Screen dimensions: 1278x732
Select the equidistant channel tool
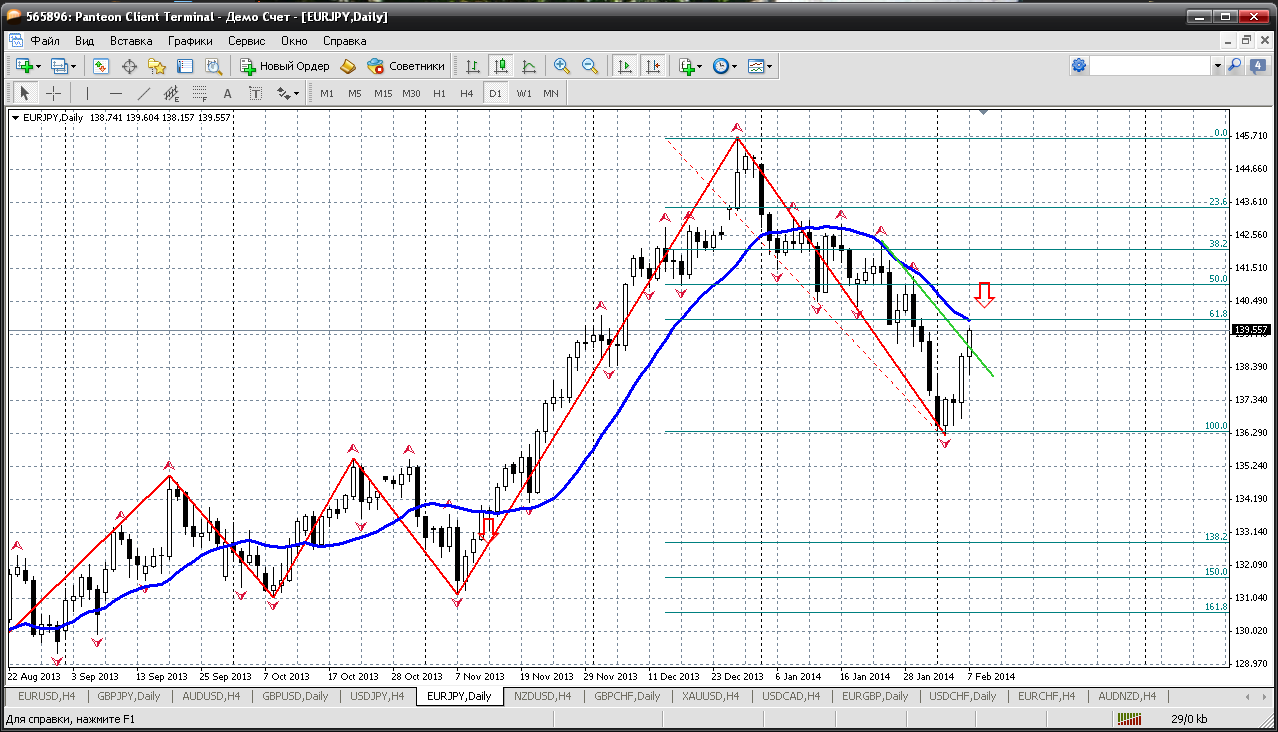click(x=171, y=93)
